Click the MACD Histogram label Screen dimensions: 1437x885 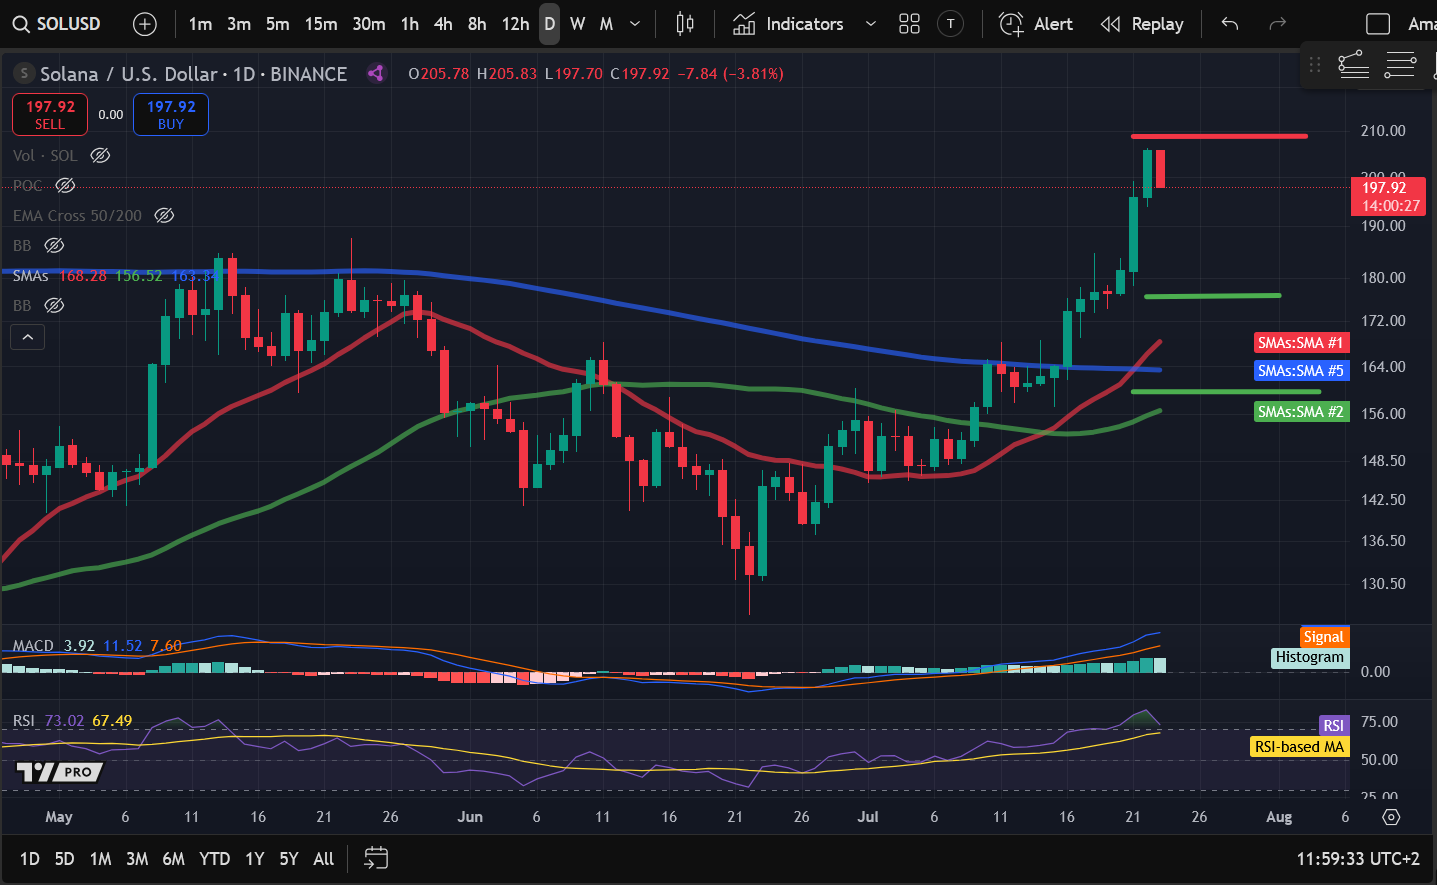pos(1310,657)
